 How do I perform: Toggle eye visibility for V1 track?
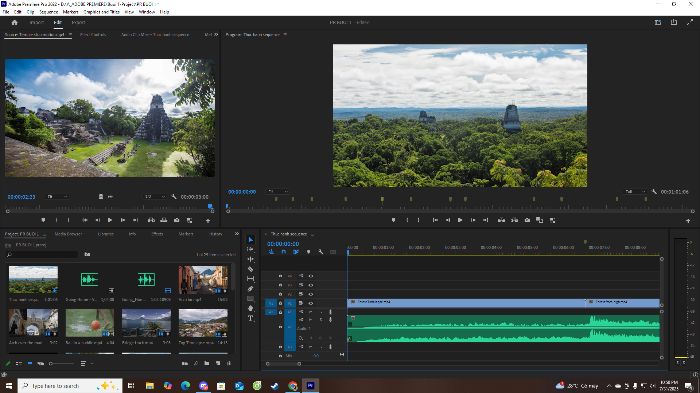click(x=311, y=303)
